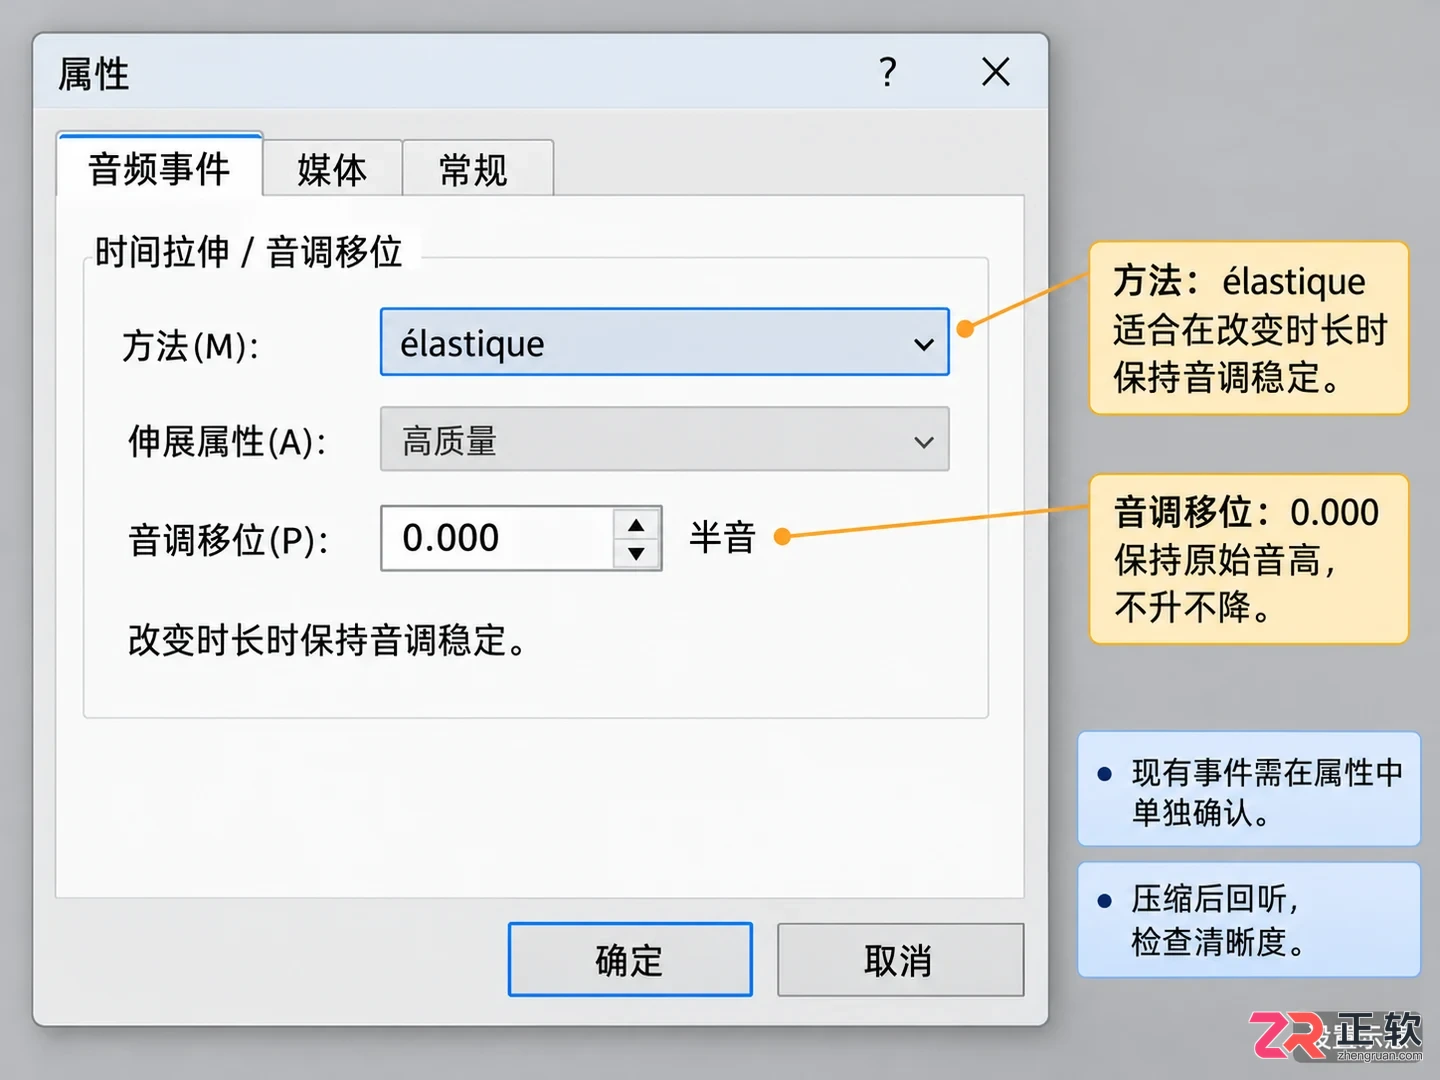The image size is (1440, 1080).
Task: Click the 时间拉伸 / 音调移位 group title
Action: pos(248,252)
